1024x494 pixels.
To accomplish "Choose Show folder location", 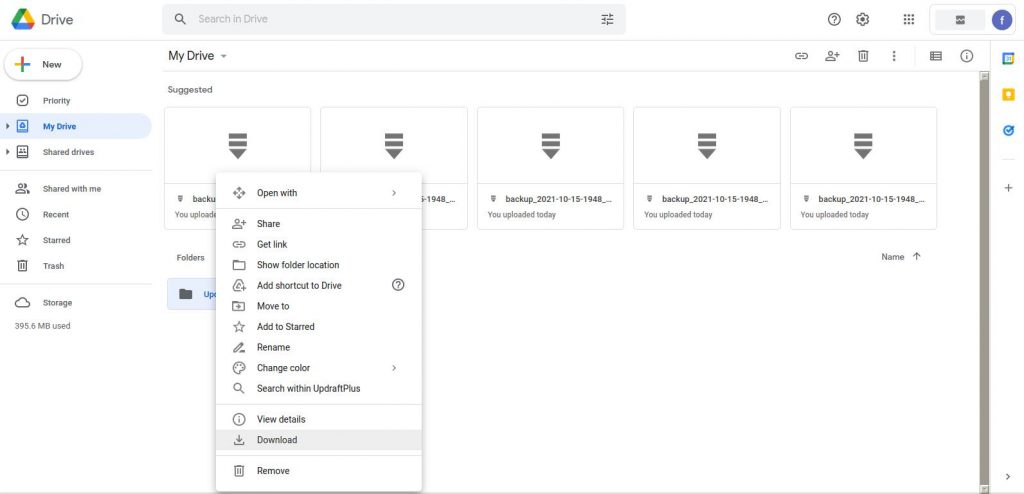I will 319,265.
